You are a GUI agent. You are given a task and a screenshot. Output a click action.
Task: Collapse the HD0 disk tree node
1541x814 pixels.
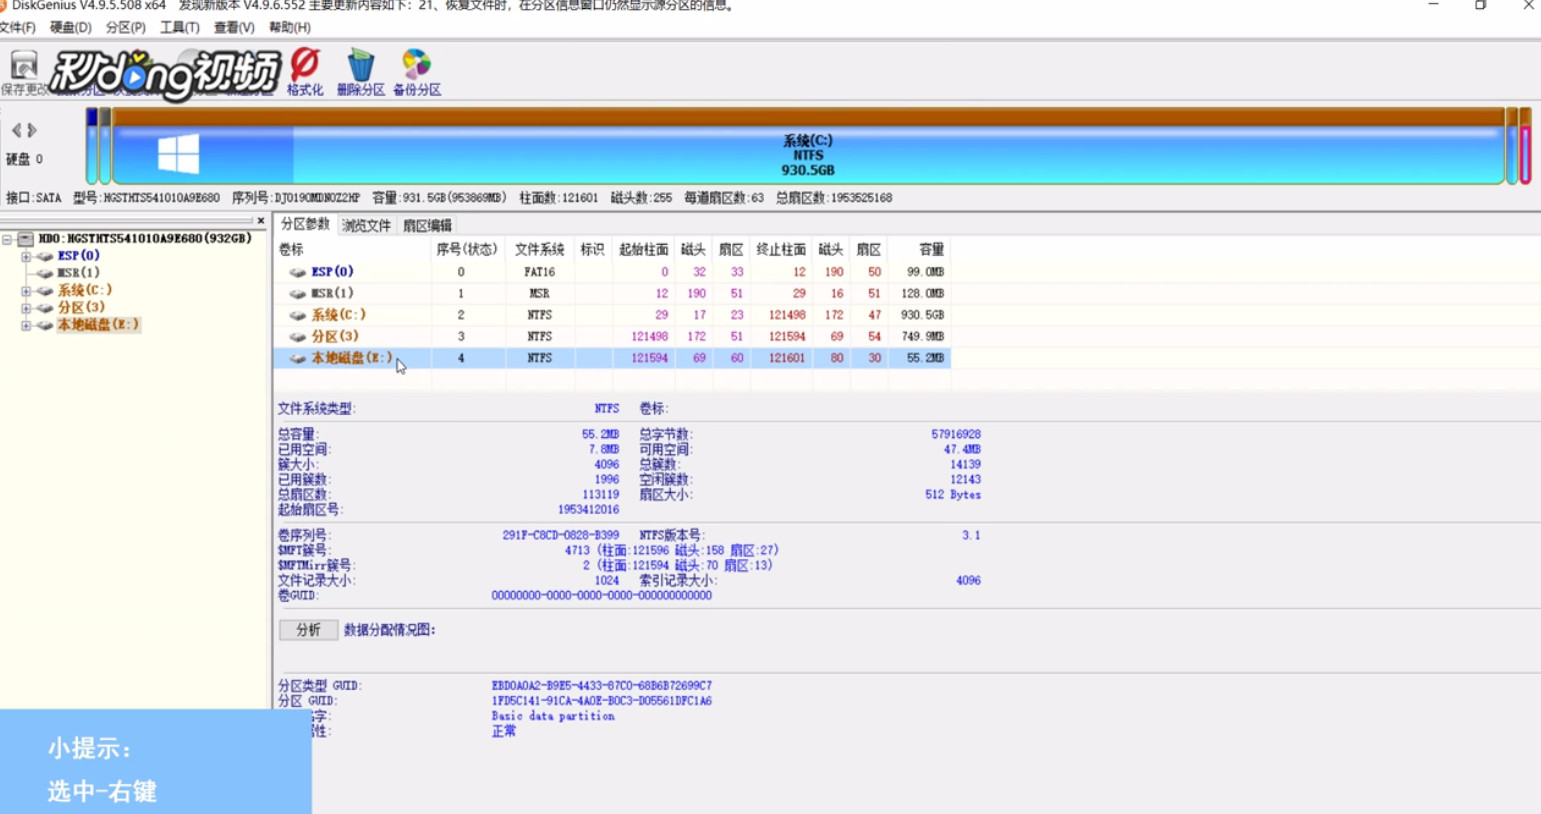[8, 239]
